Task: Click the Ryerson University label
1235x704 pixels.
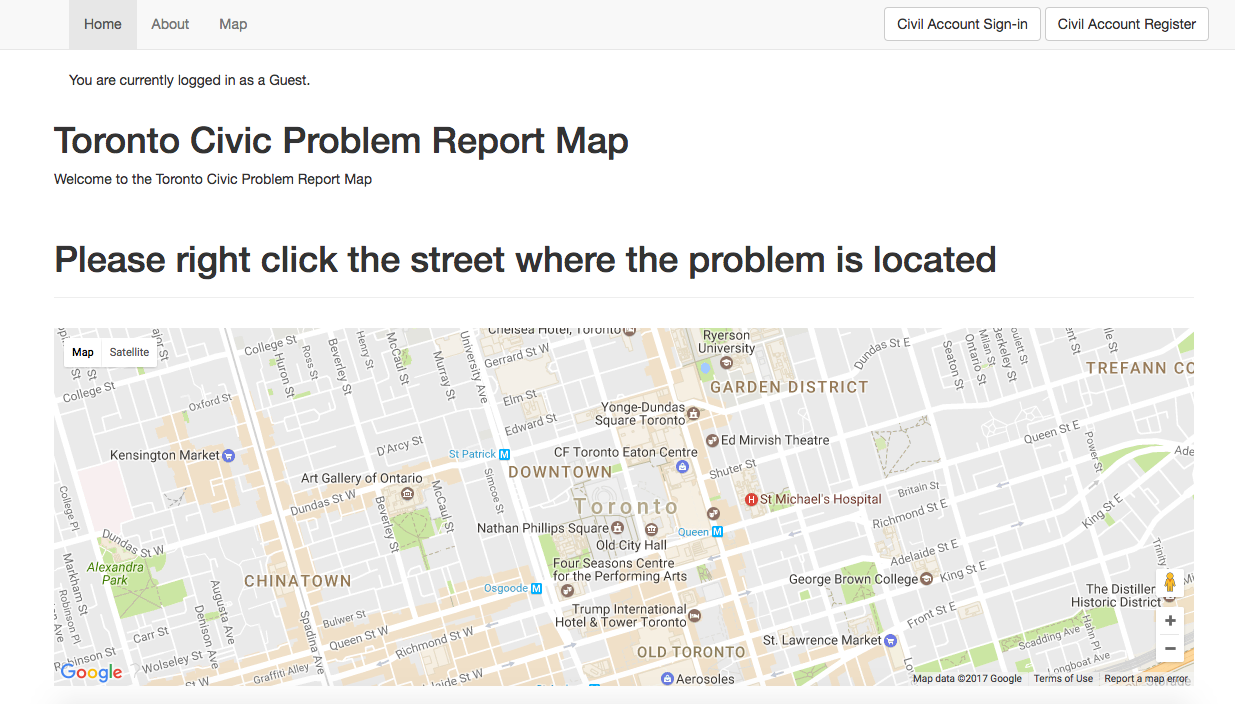Action: [x=727, y=342]
